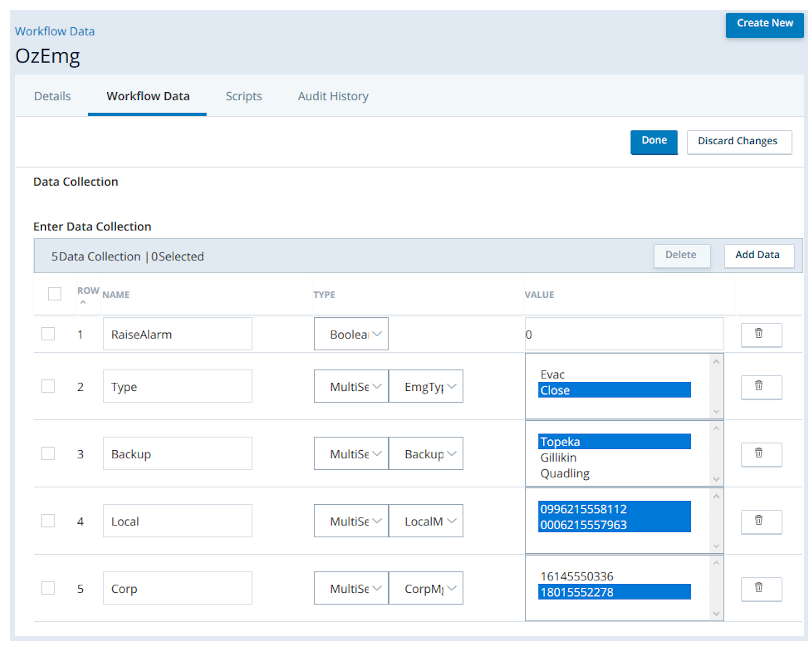The height and width of the screenshot is (647, 812).
Task: Click the disabled Delete button
Action: tap(681, 255)
